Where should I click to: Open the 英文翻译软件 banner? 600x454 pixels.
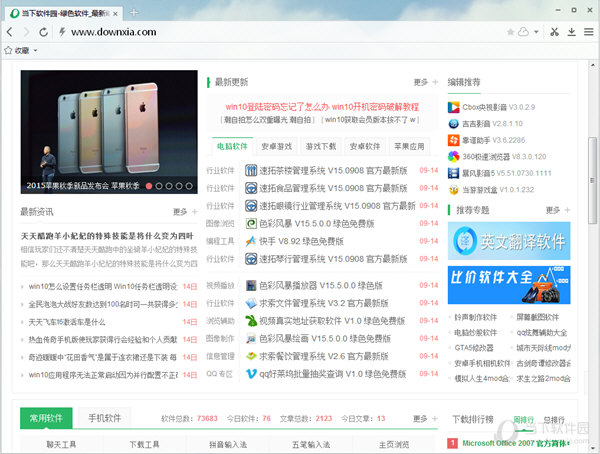(x=509, y=241)
